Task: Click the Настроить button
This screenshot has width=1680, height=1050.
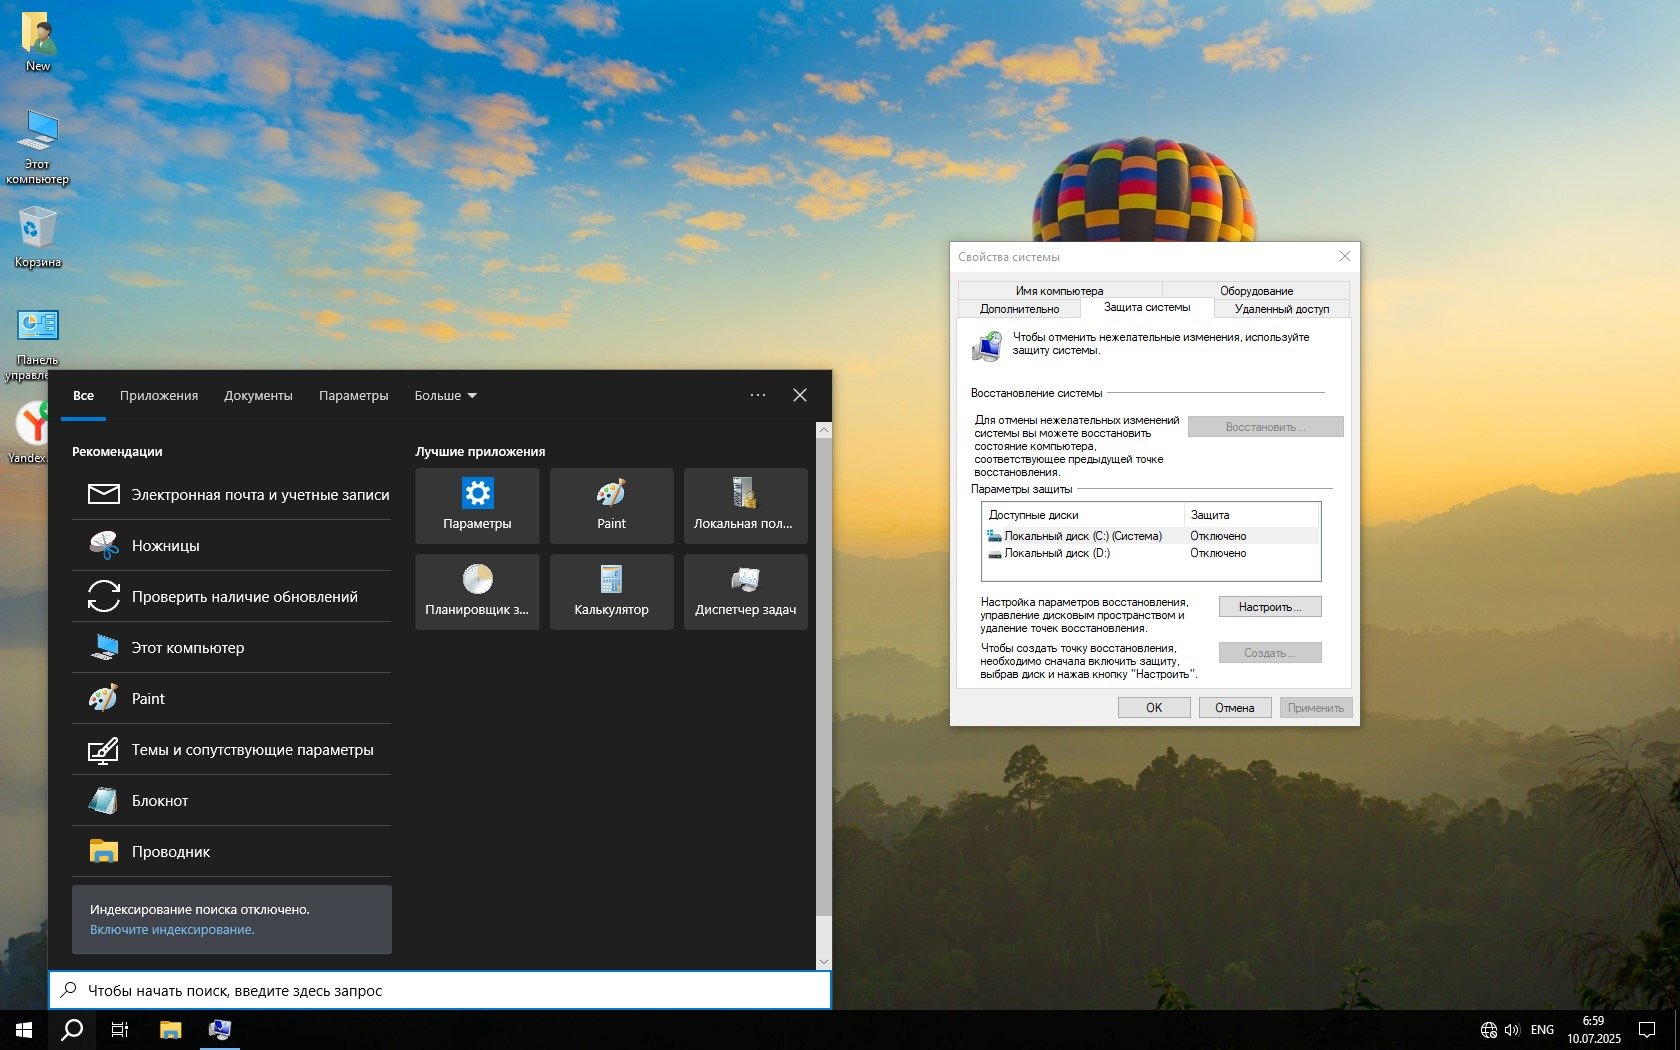Action: (x=1269, y=607)
